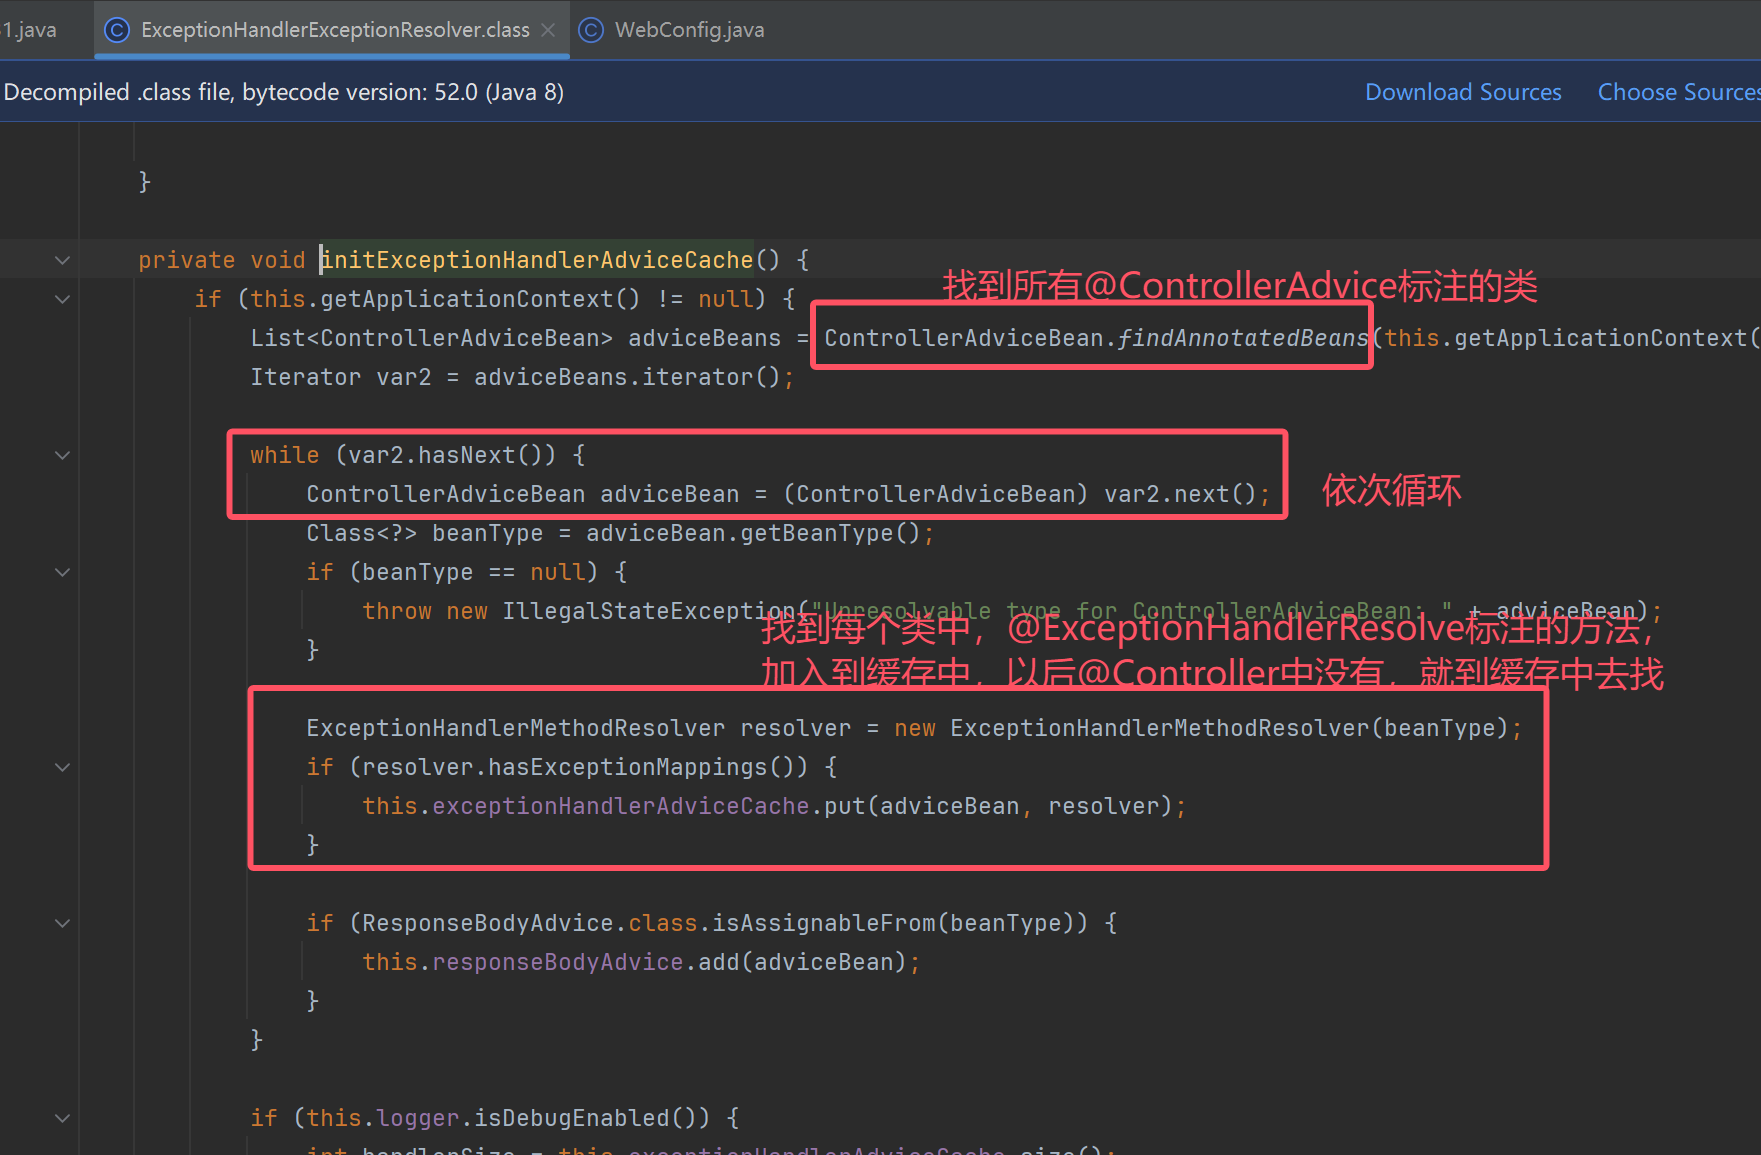
Task: Click the Download Sources link
Action: click(1463, 92)
